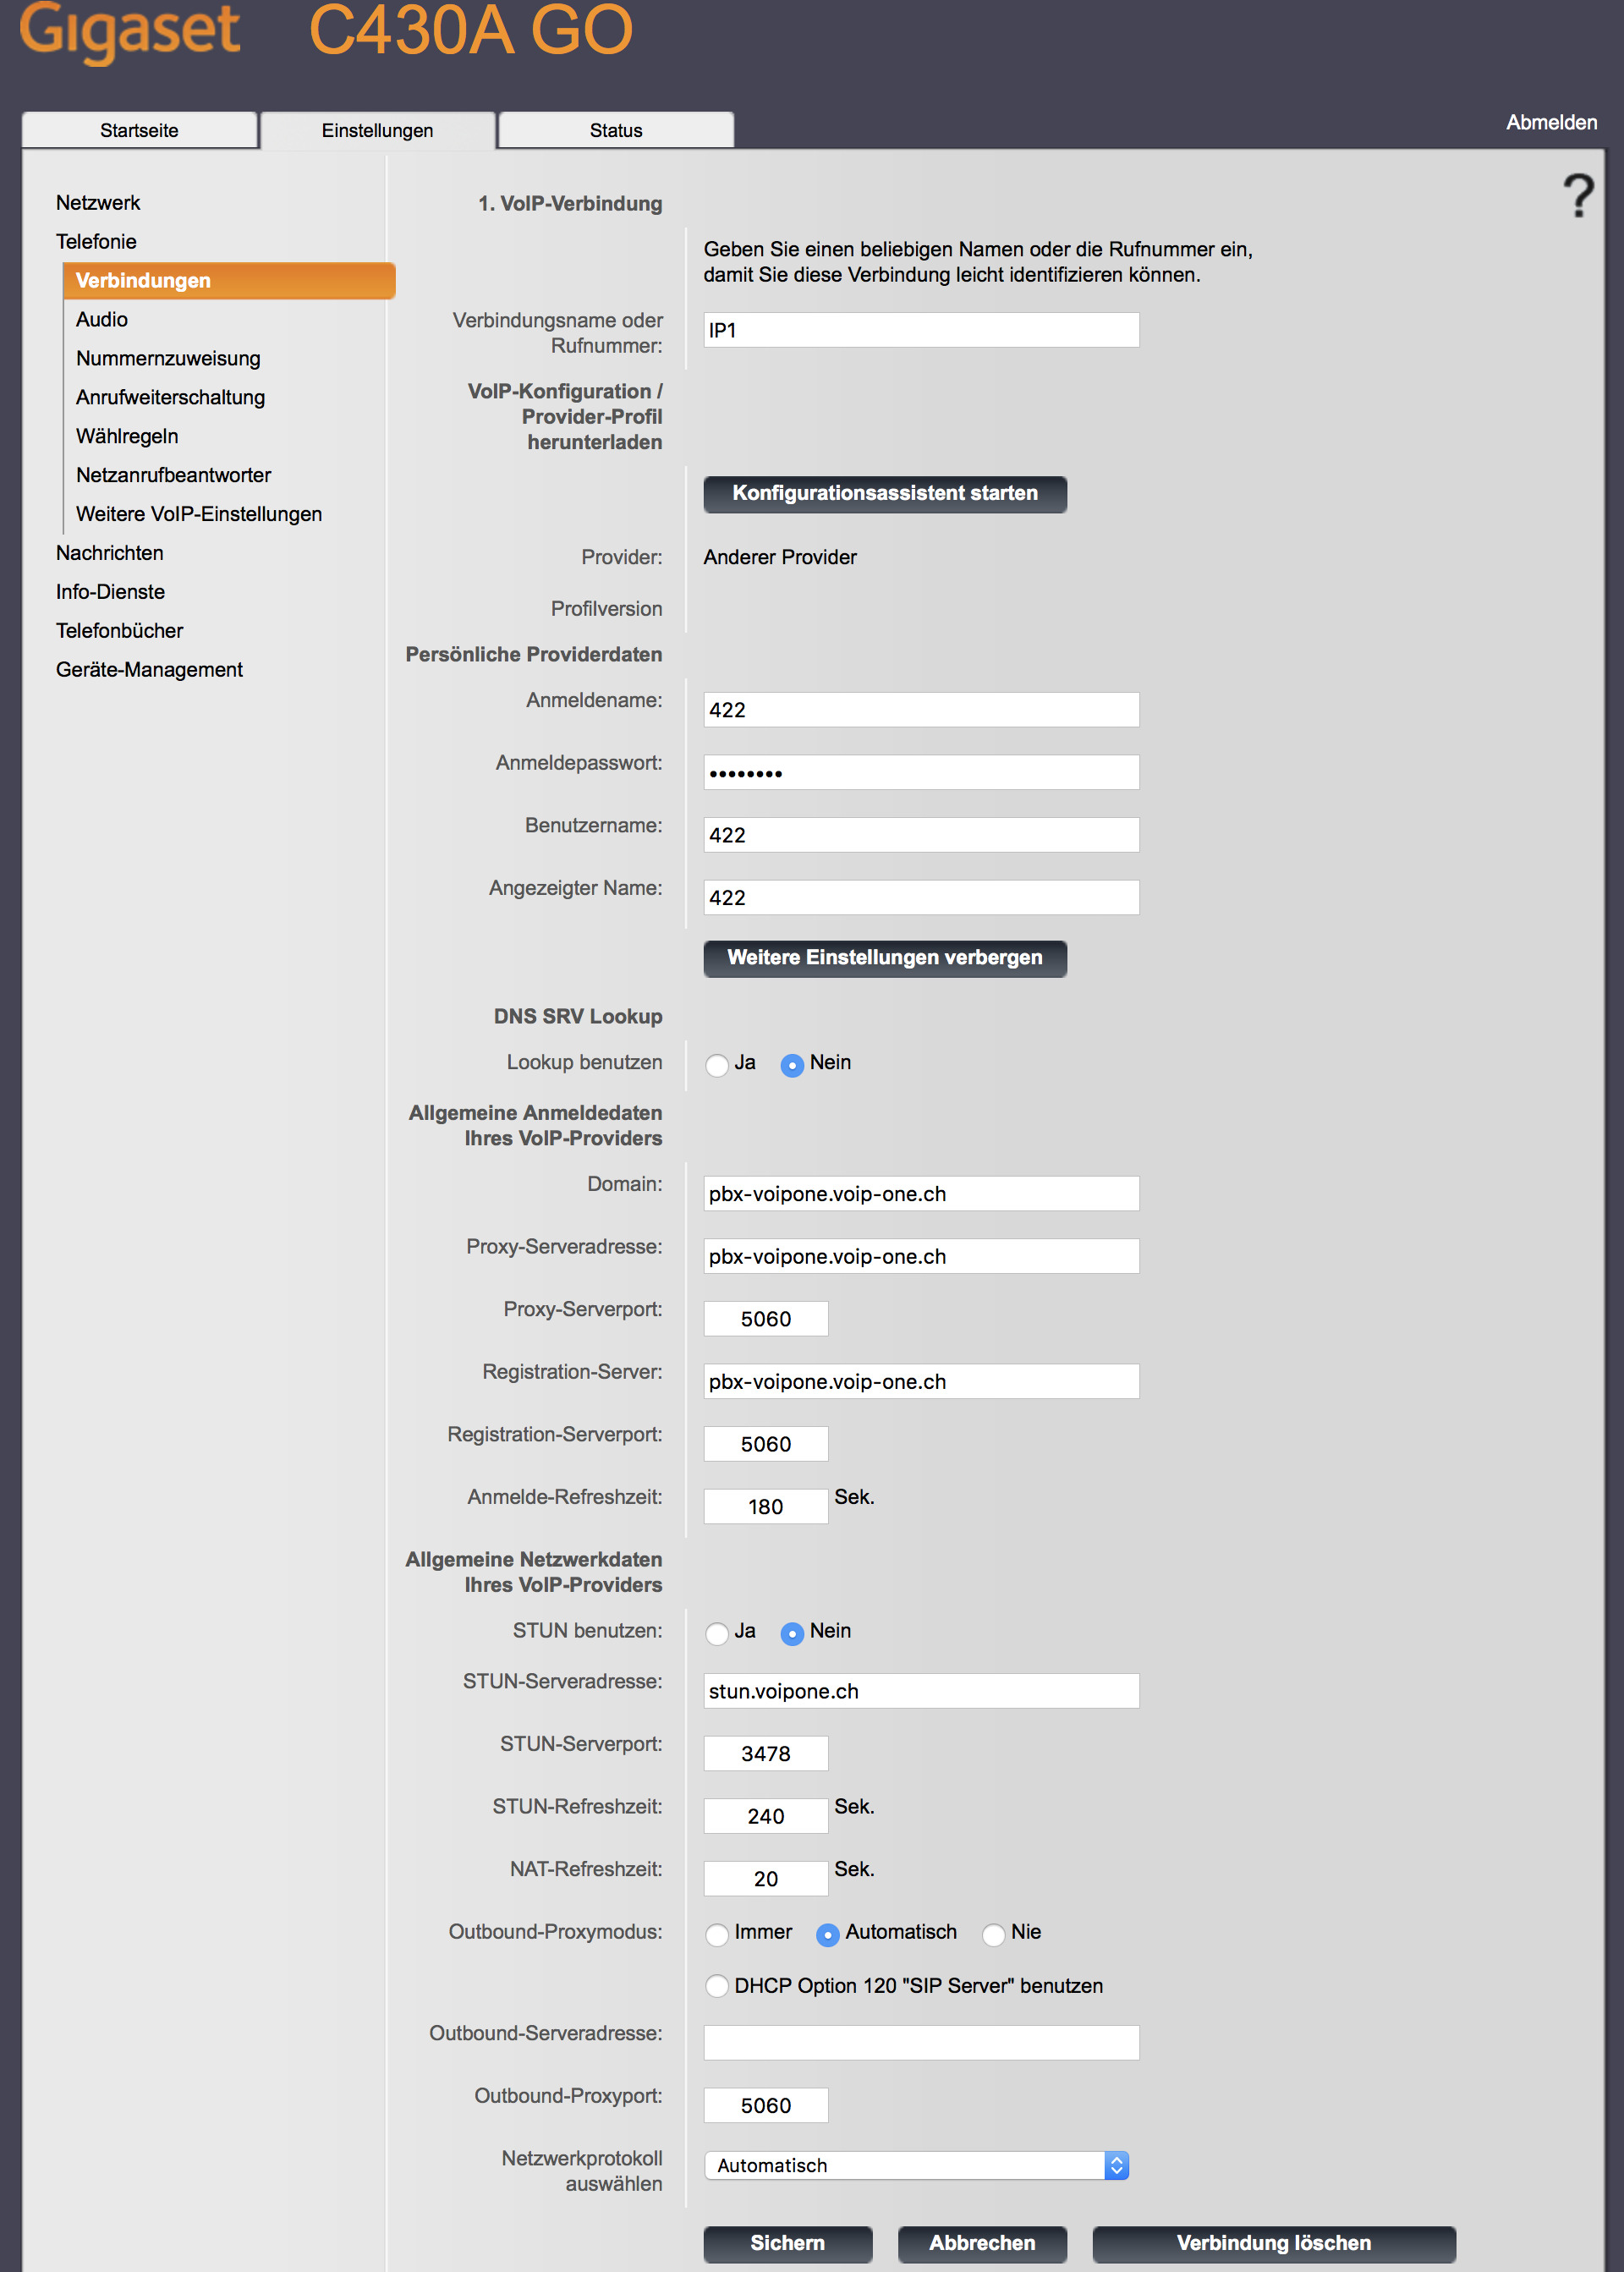The height and width of the screenshot is (2272, 1624).
Task: Open Netzanrufbeantworter in the sidebar
Action: [x=174, y=476]
